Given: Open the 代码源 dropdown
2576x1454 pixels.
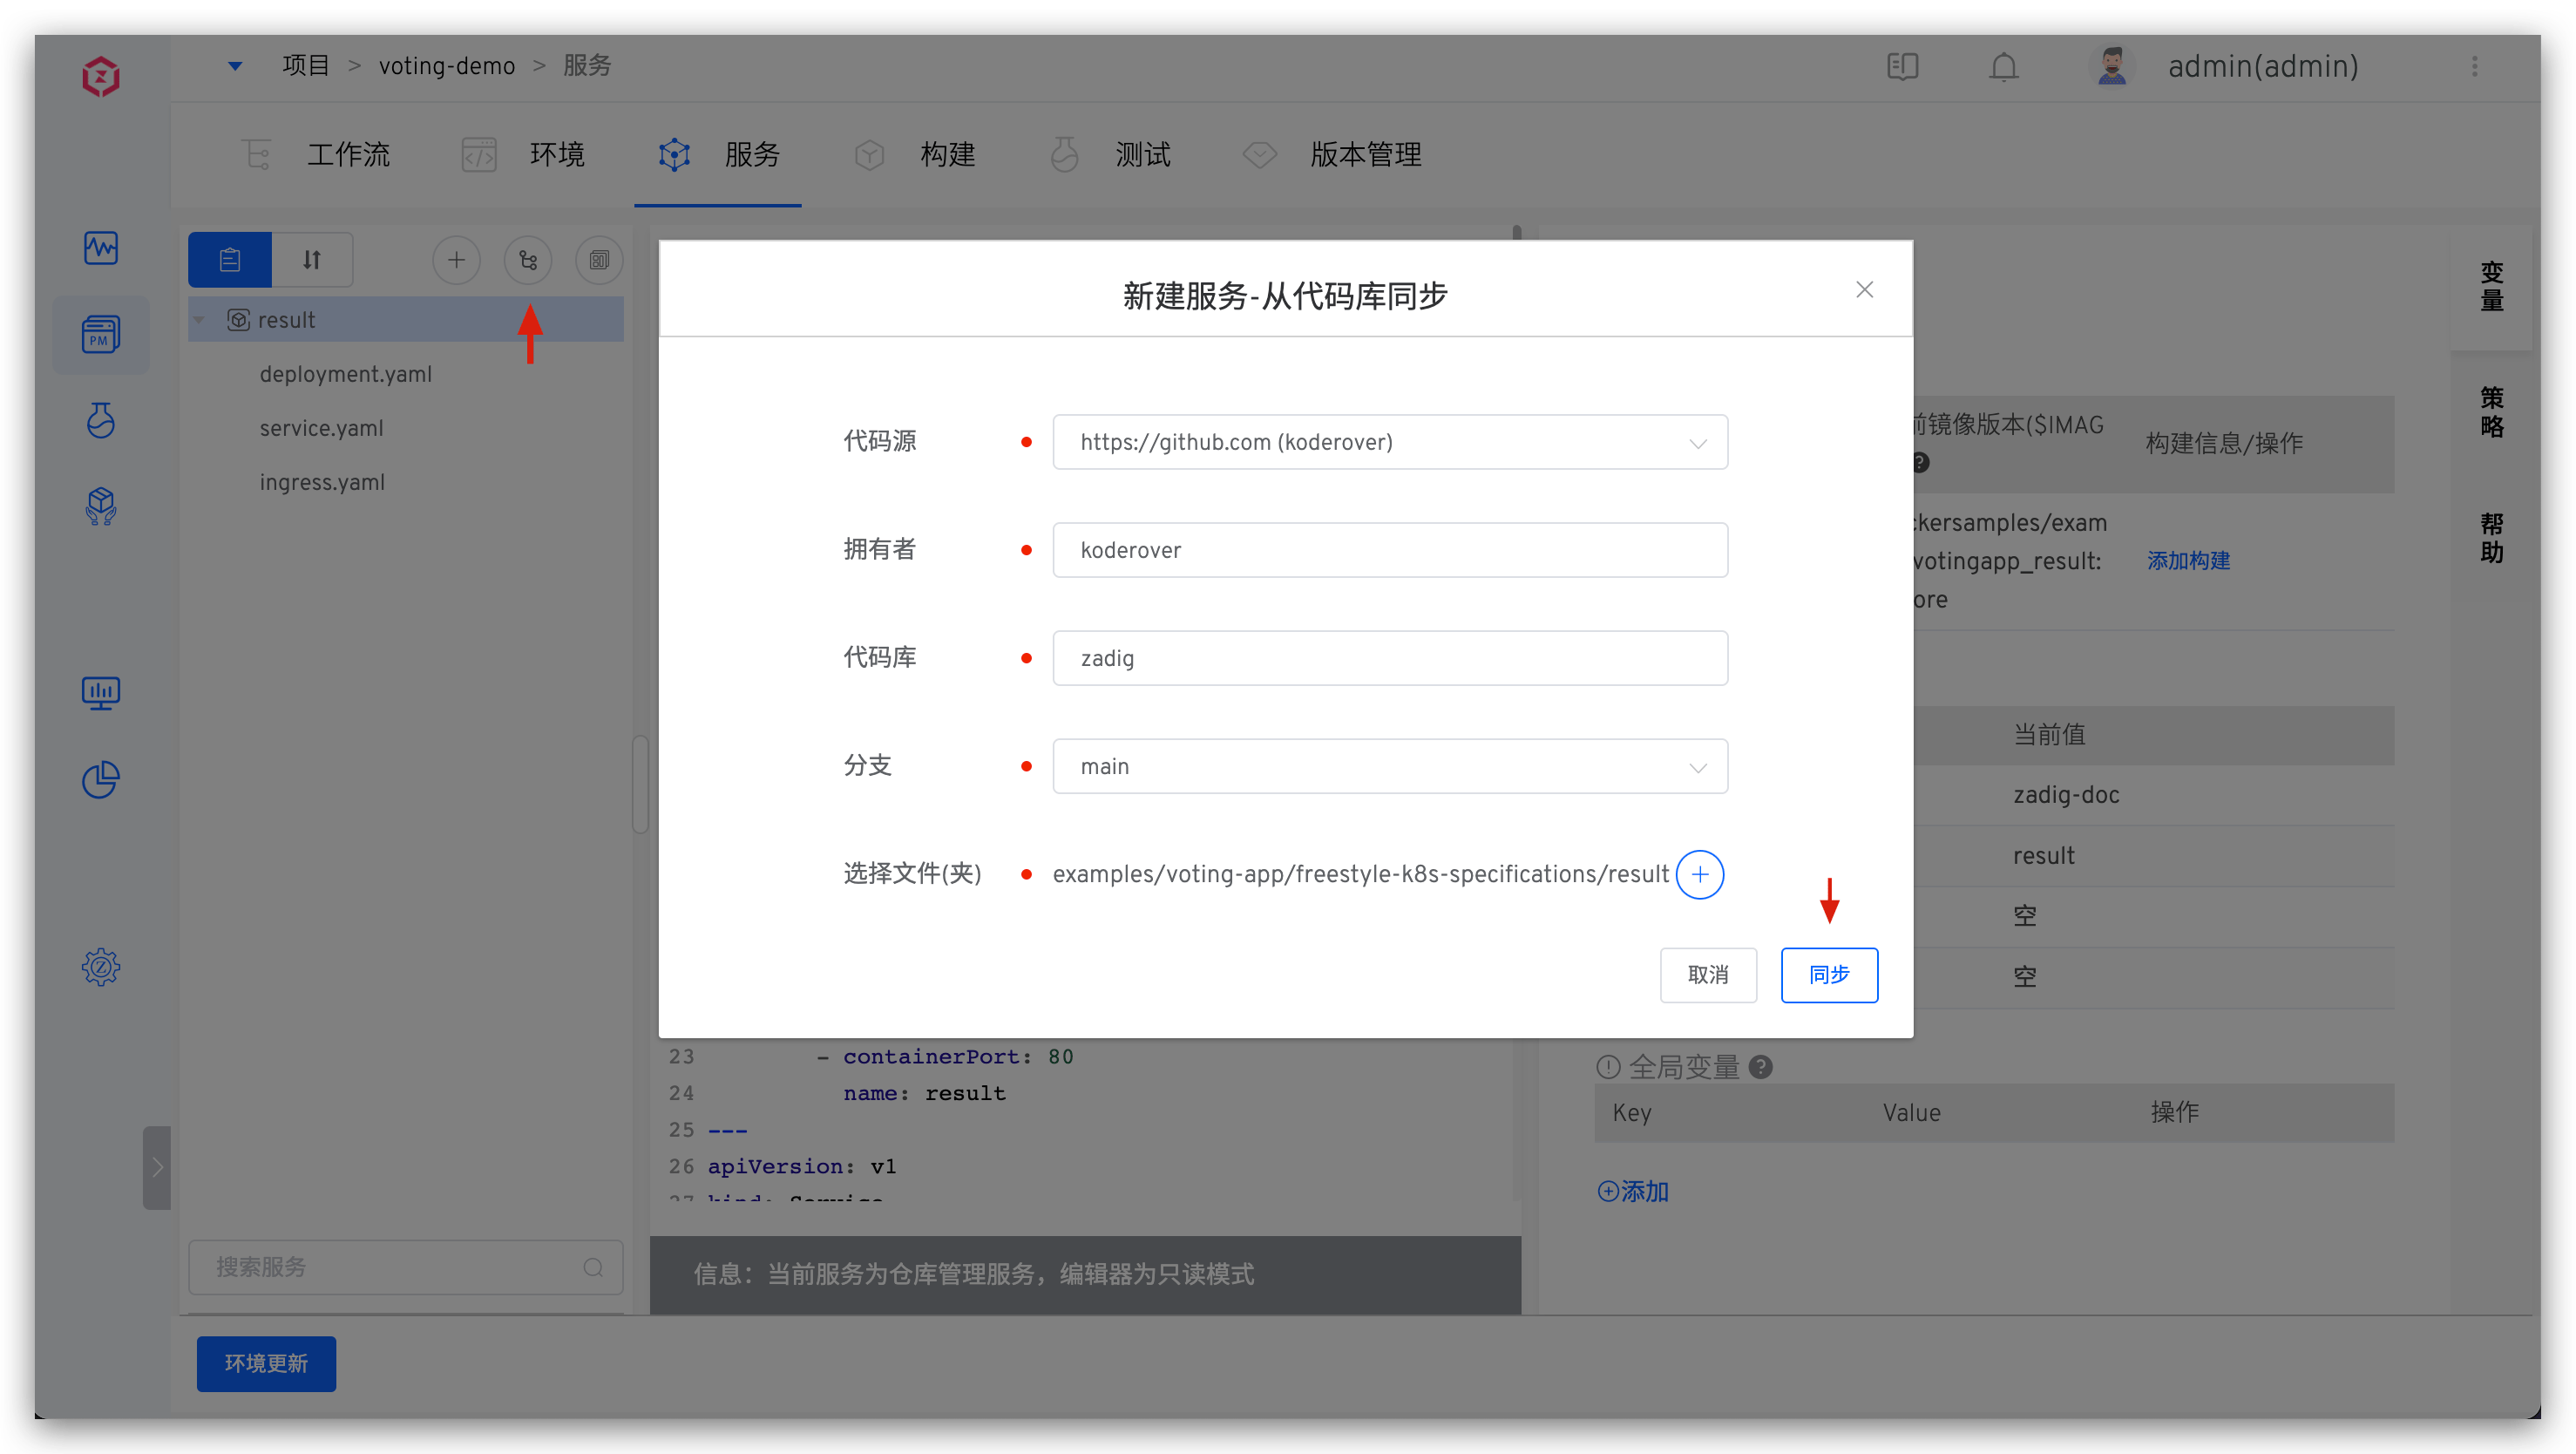Looking at the screenshot, I should tap(1389, 442).
